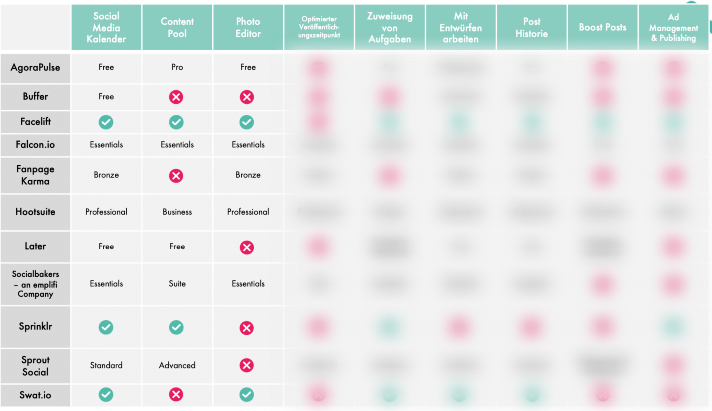Select the Social Media Kalender column header
The width and height of the screenshot is (712, 411).
[x=106, y=27]
